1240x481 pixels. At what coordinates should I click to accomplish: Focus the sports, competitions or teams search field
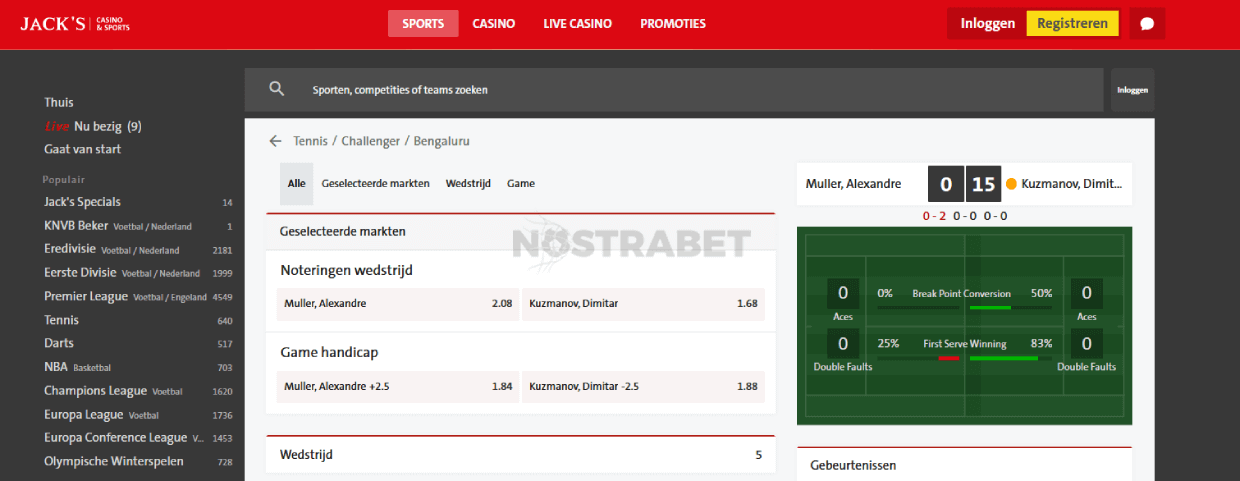point(674,90)
